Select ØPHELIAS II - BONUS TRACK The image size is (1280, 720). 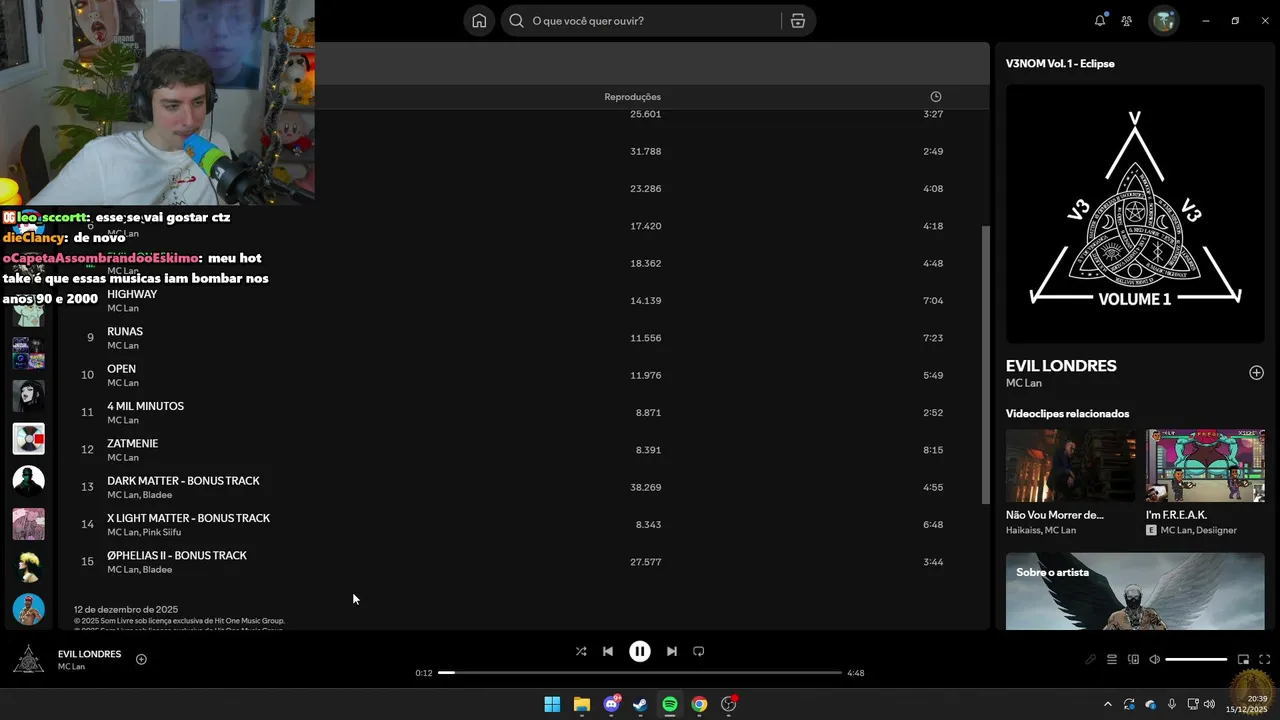pyautogui.click(x=520, y=562)
